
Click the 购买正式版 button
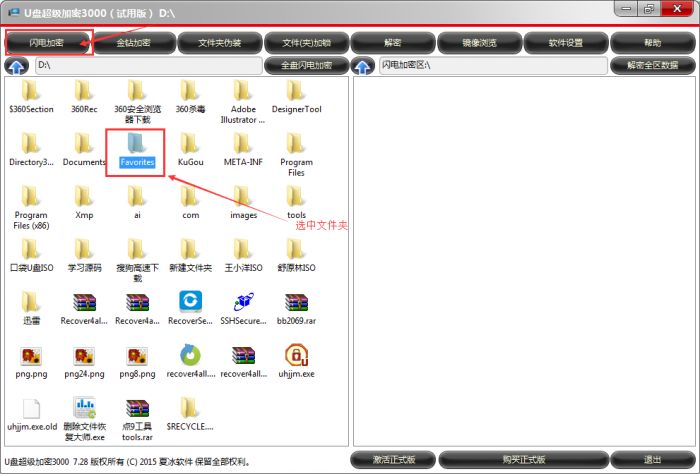tap(524, 459)
